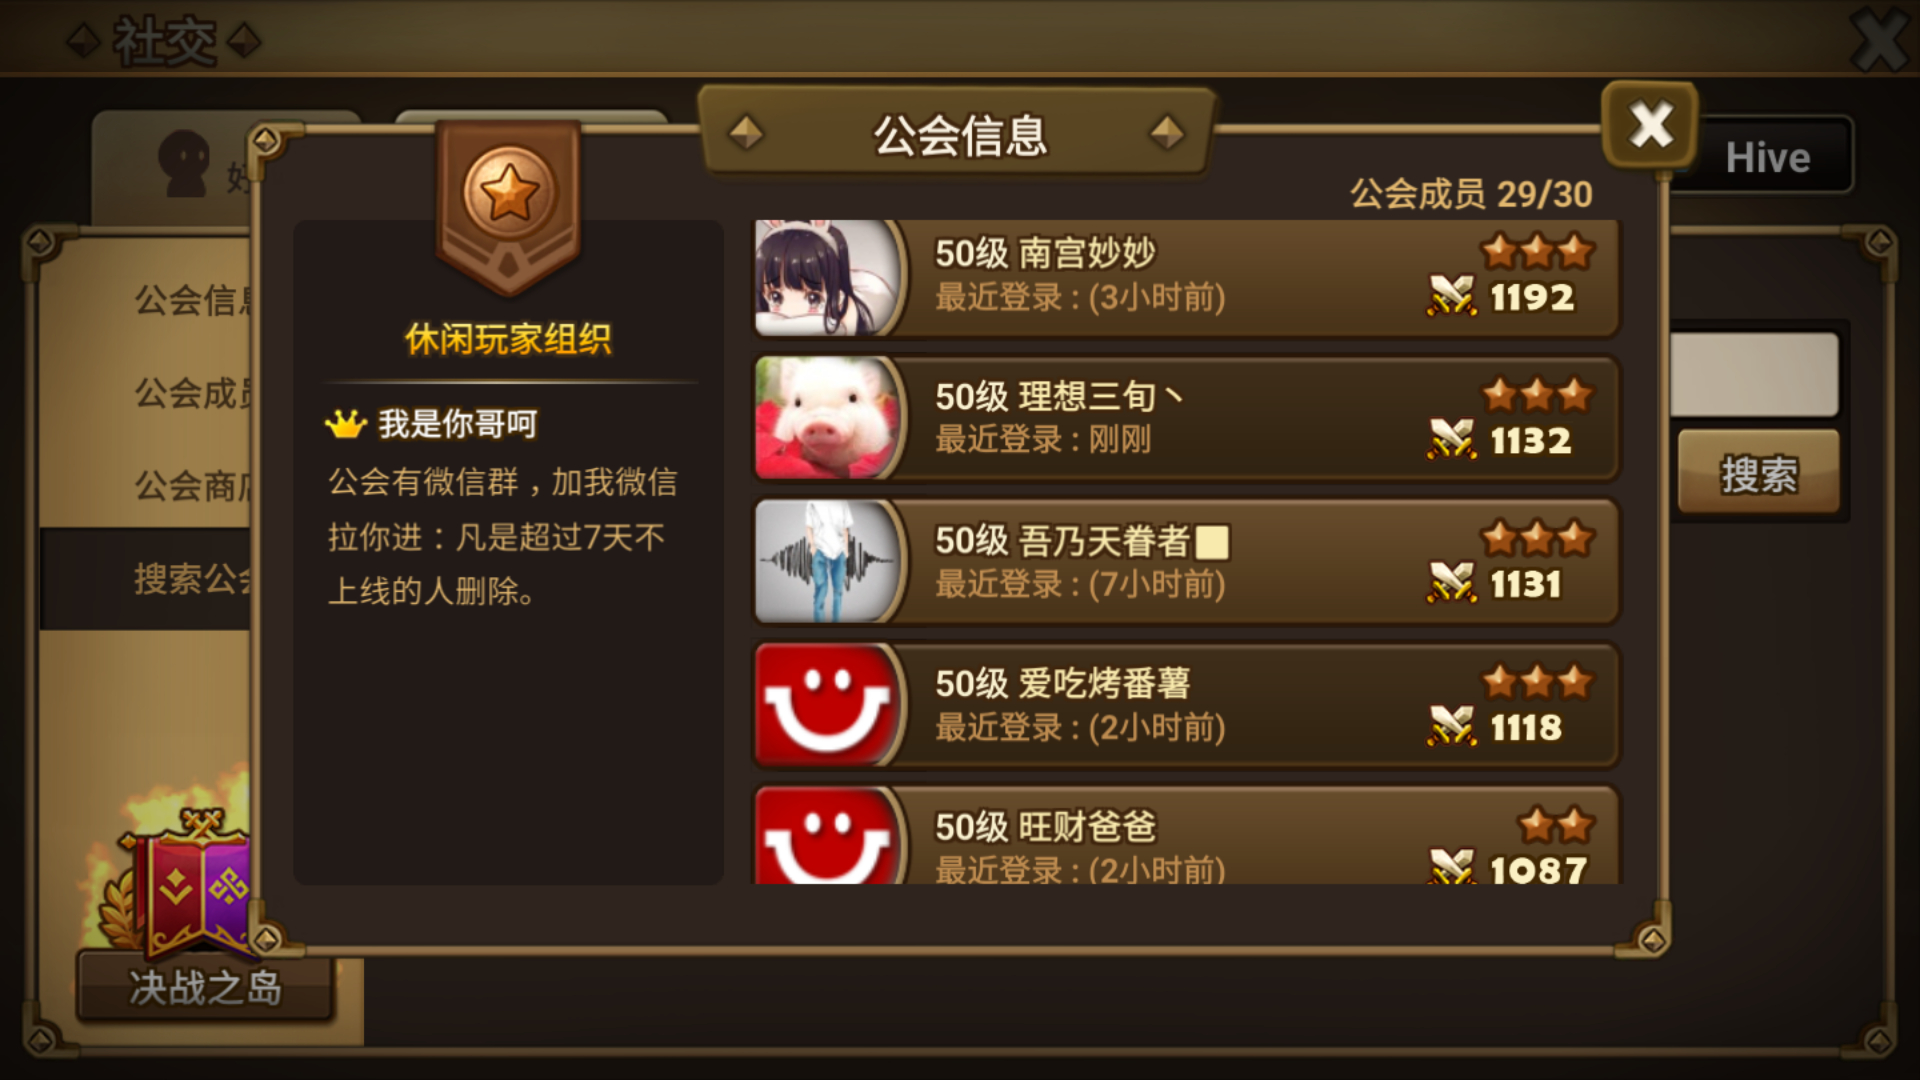This screenshot has width=1920, height=1080.
Task: Open 南宫妙妙's anime girl avatar
Action: [x=827, y=277]
